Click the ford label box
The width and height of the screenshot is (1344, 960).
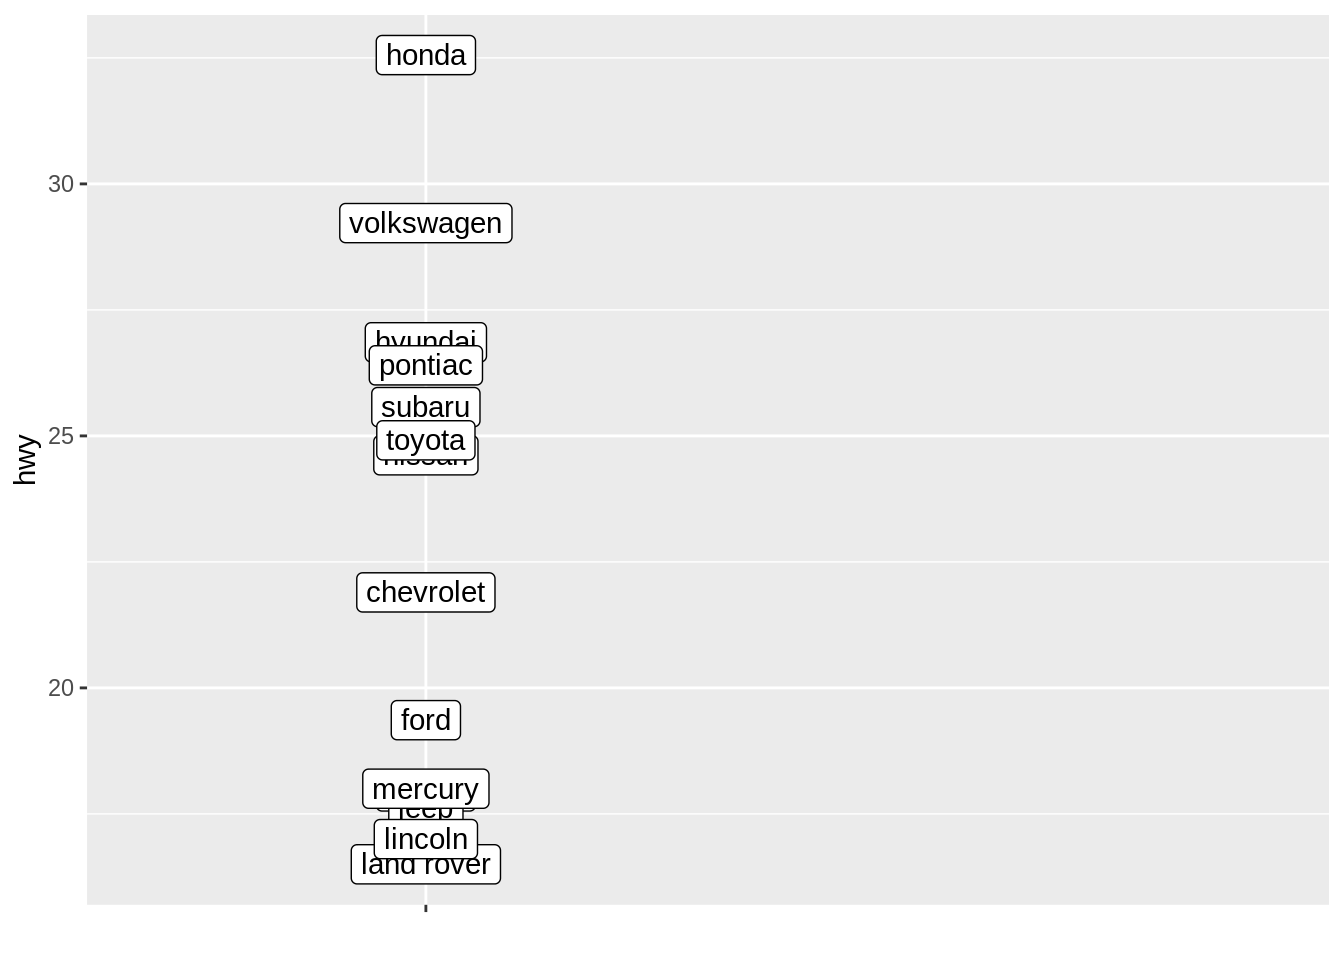[425, 720]
